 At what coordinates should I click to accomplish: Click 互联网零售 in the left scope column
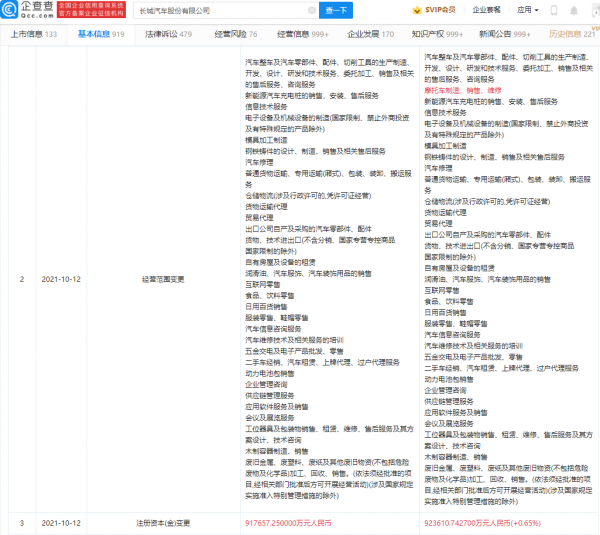[262, 284]
